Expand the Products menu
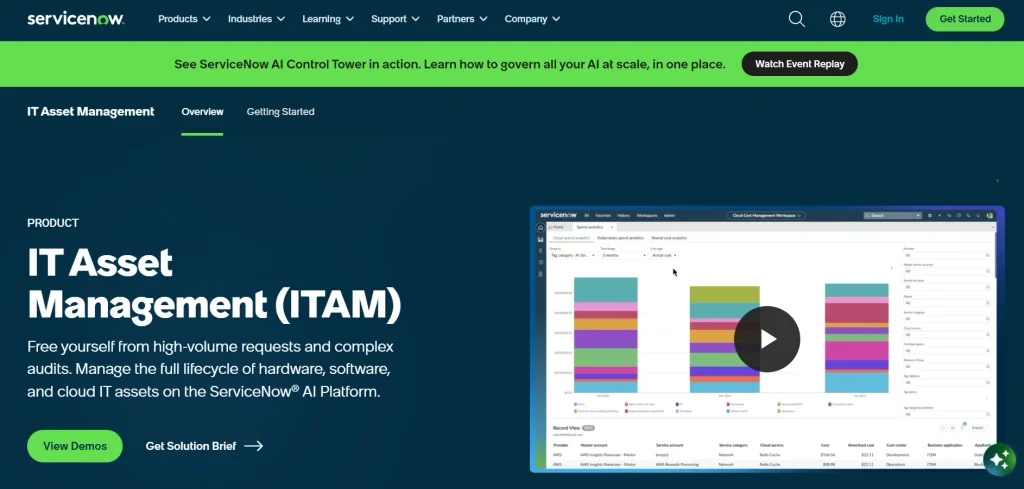This screenshot has height=489, width=1024. point(184,19)
